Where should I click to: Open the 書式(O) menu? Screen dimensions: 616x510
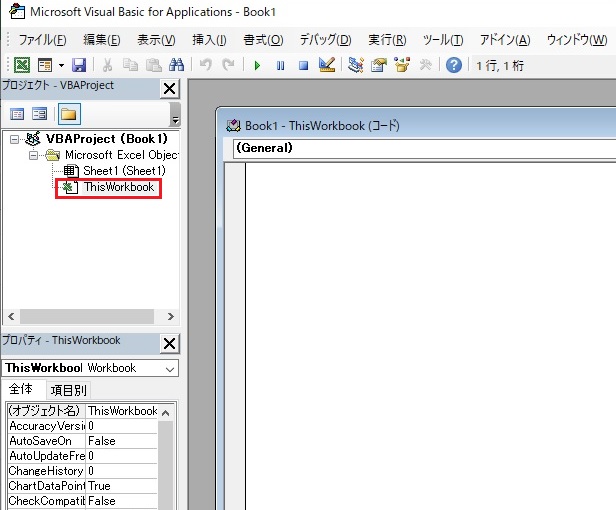[x=263, y=40]
